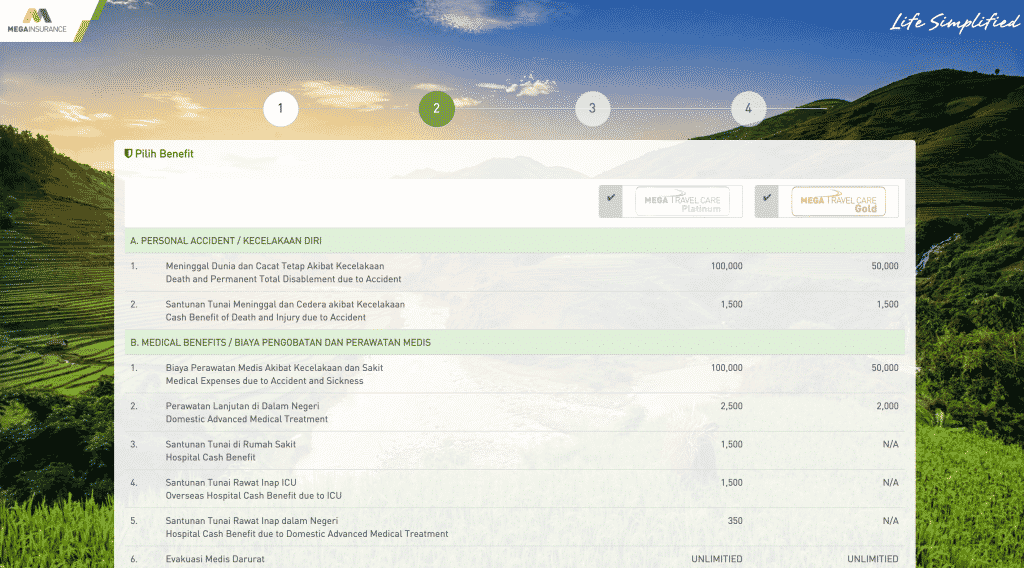This screenshot has height=568, width=1024.
Task: Select section header A. Personal Accident / Kecelakaan Diri
Action: (515, 240)
